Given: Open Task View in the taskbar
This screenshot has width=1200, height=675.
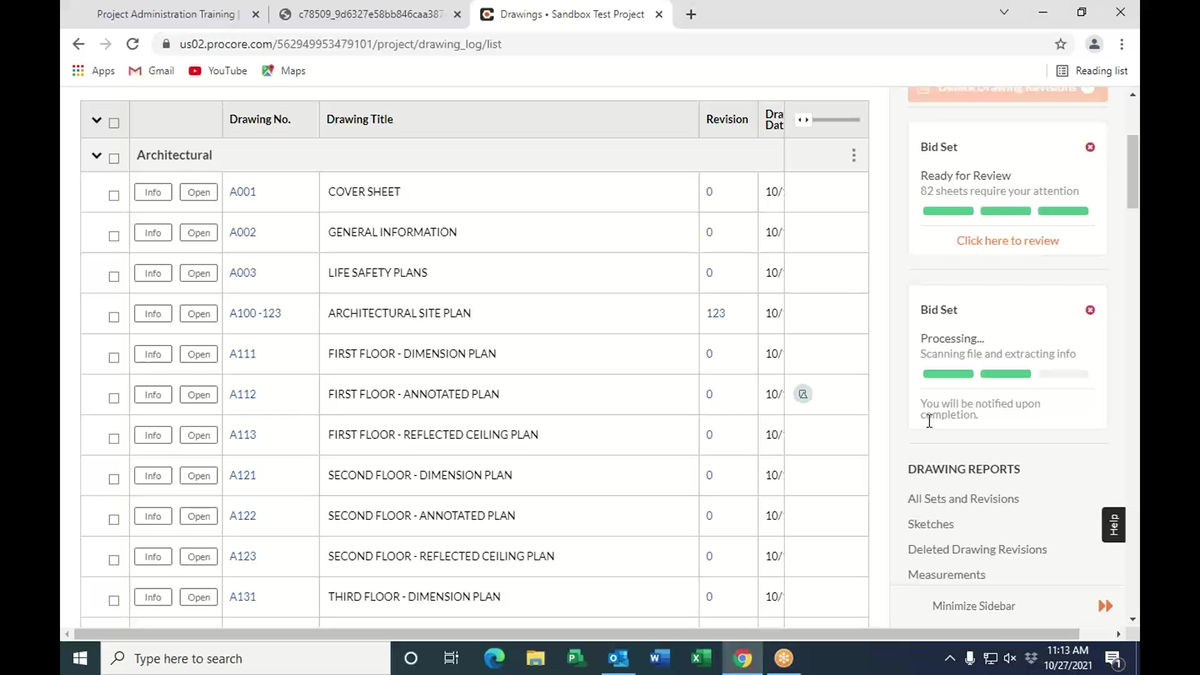Looking at the screenshot, I should tap(451, 658).
